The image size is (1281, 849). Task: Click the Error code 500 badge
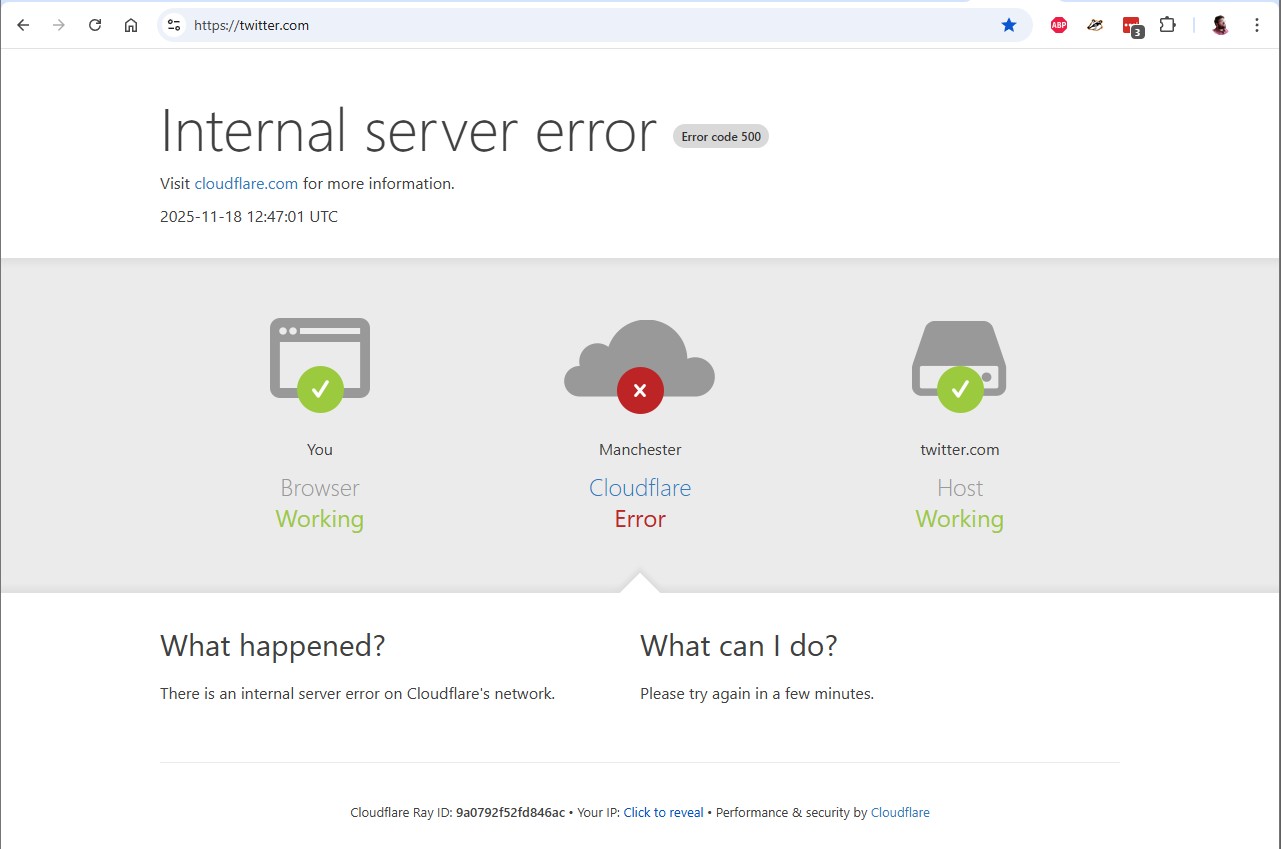tap(720, 136)
